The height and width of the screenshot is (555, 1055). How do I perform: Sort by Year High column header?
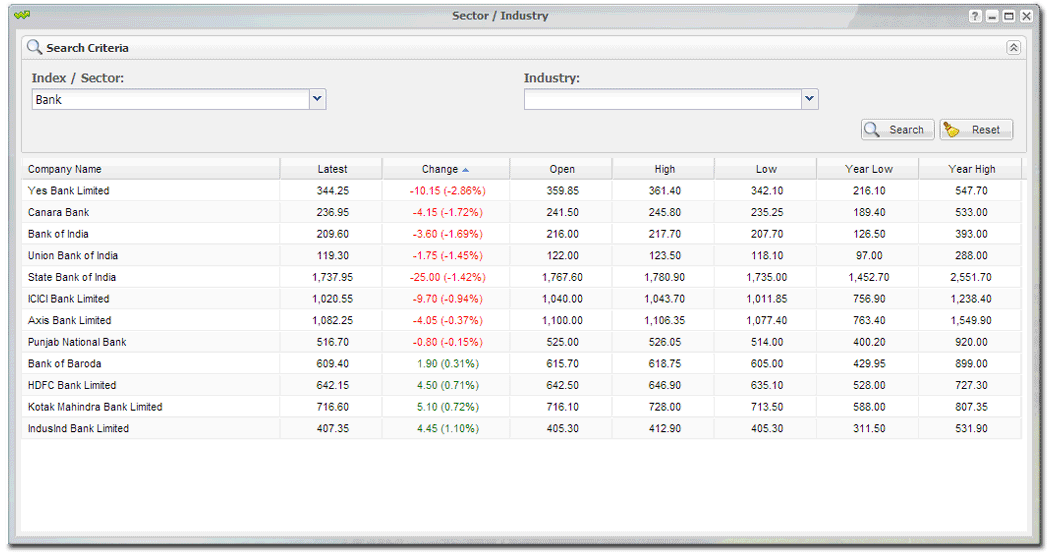click(971, 170)
